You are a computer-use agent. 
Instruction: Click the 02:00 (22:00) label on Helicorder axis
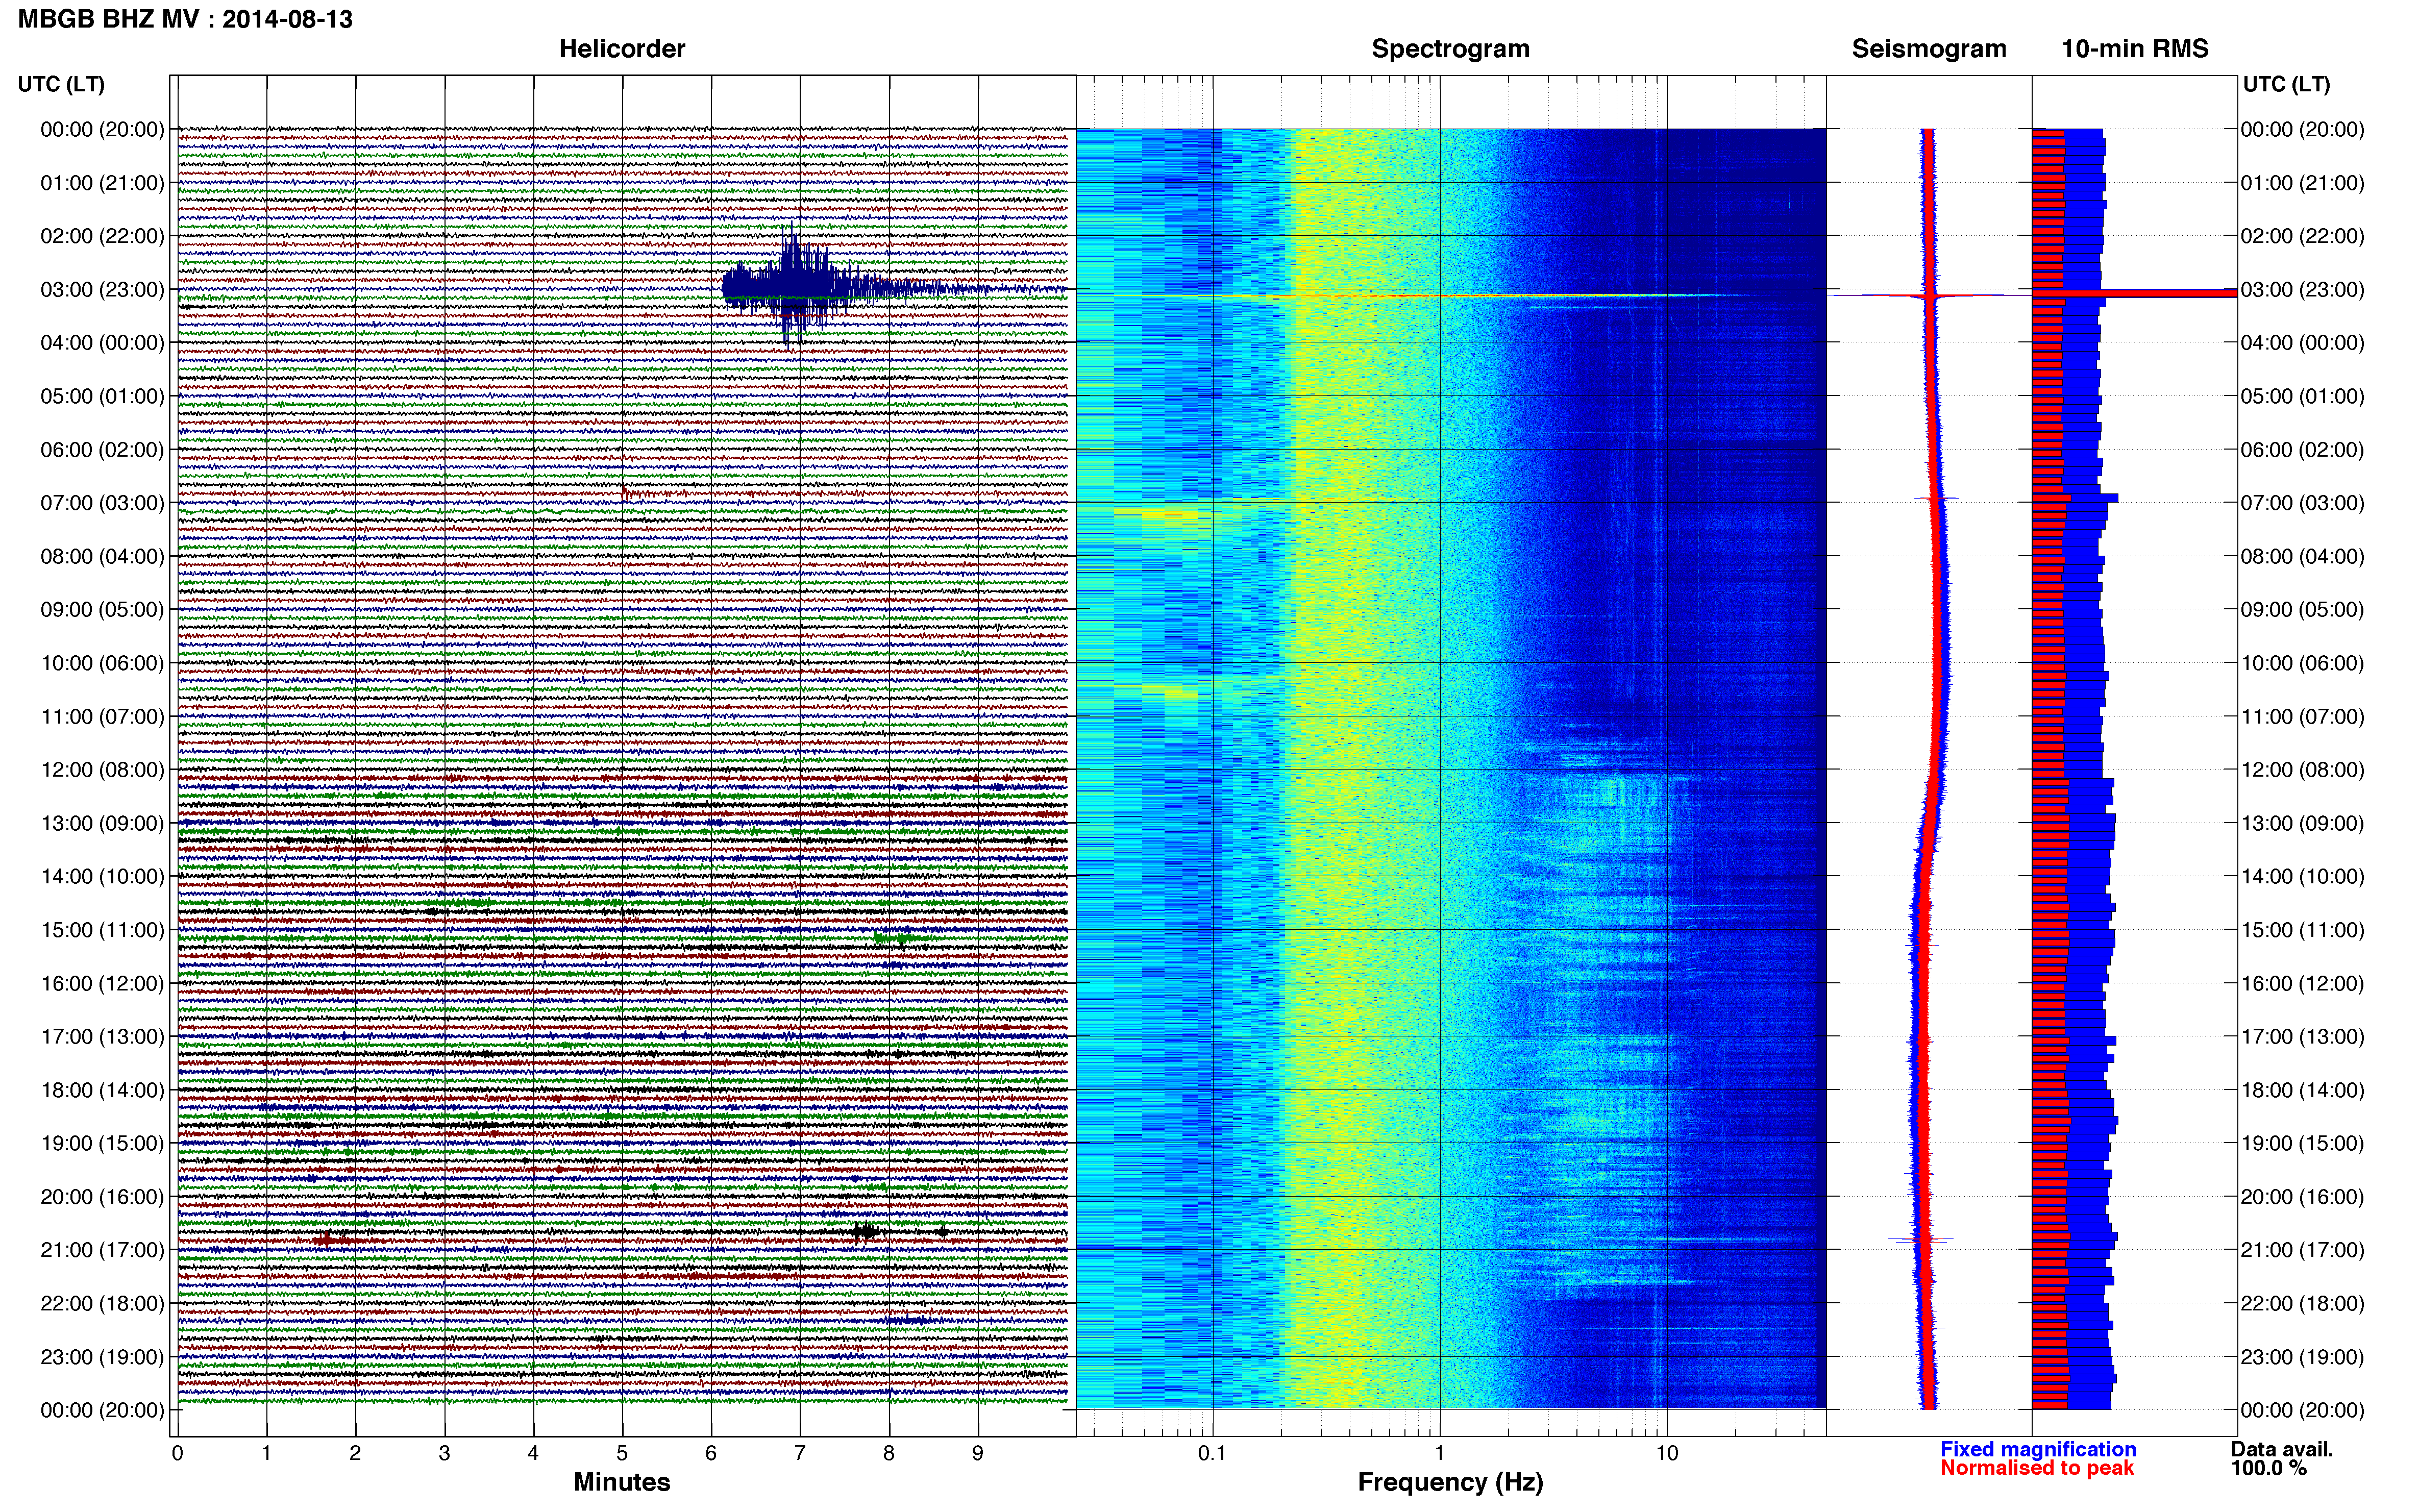[102, 236]
